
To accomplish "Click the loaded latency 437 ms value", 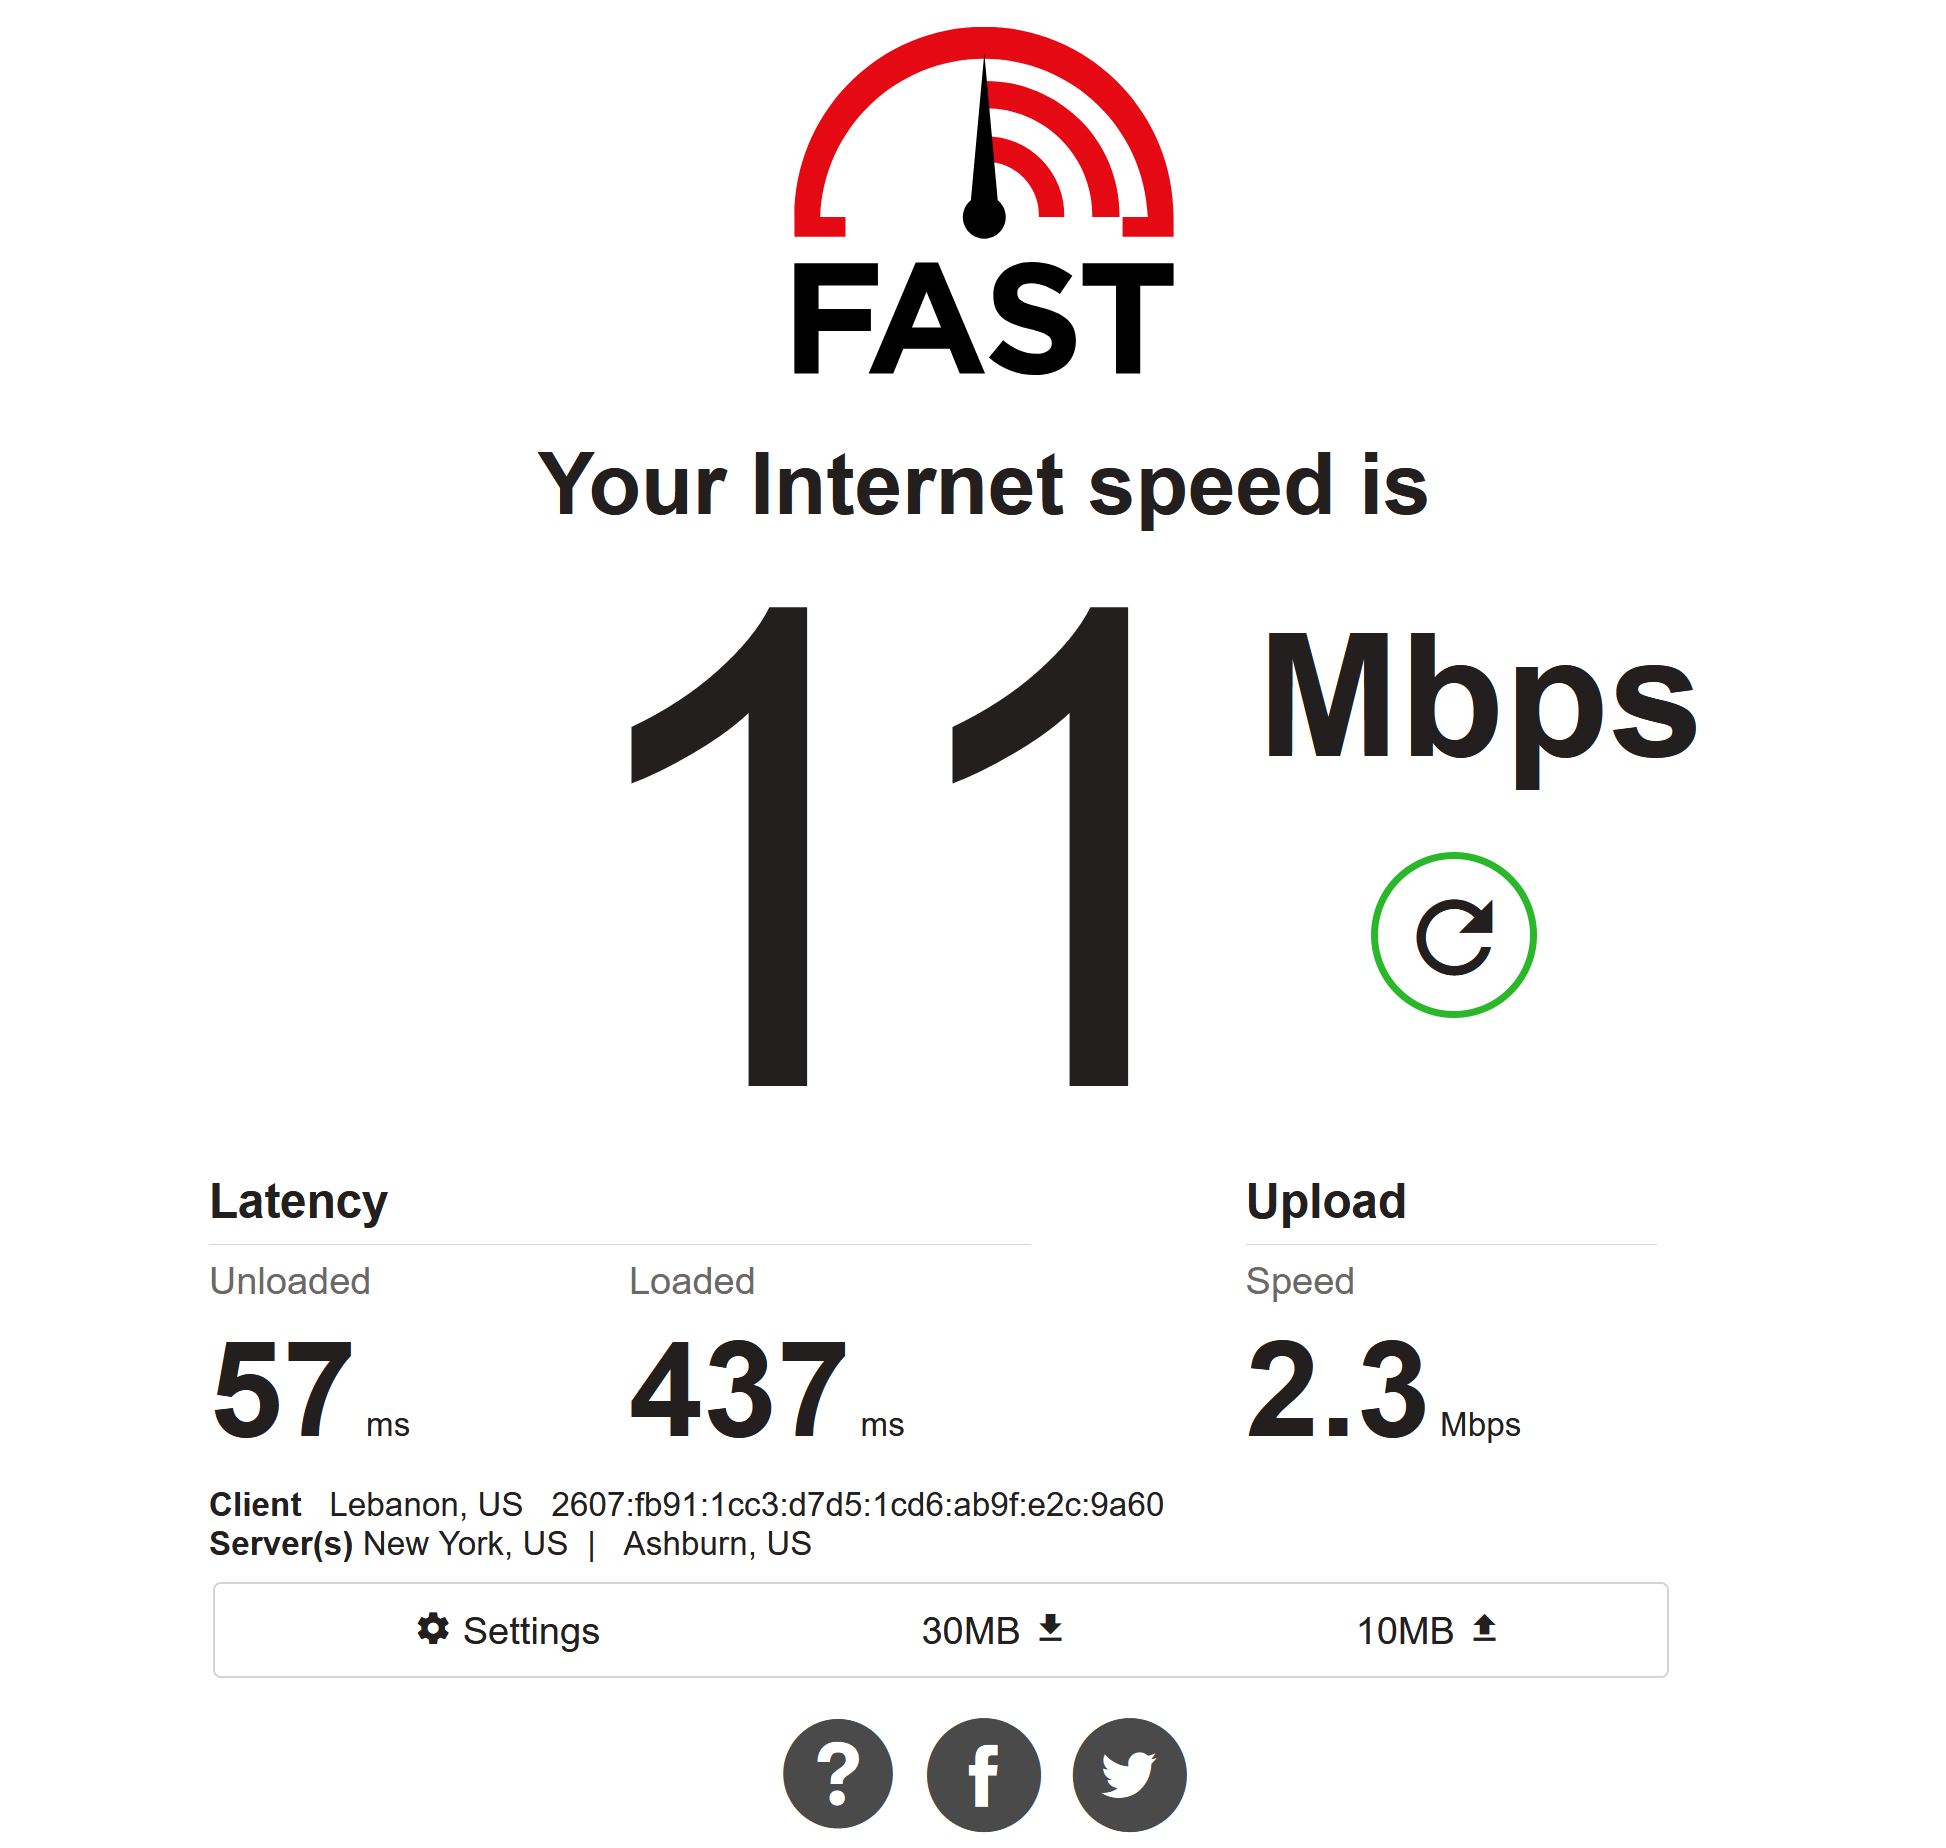I will coord(767,1390).
